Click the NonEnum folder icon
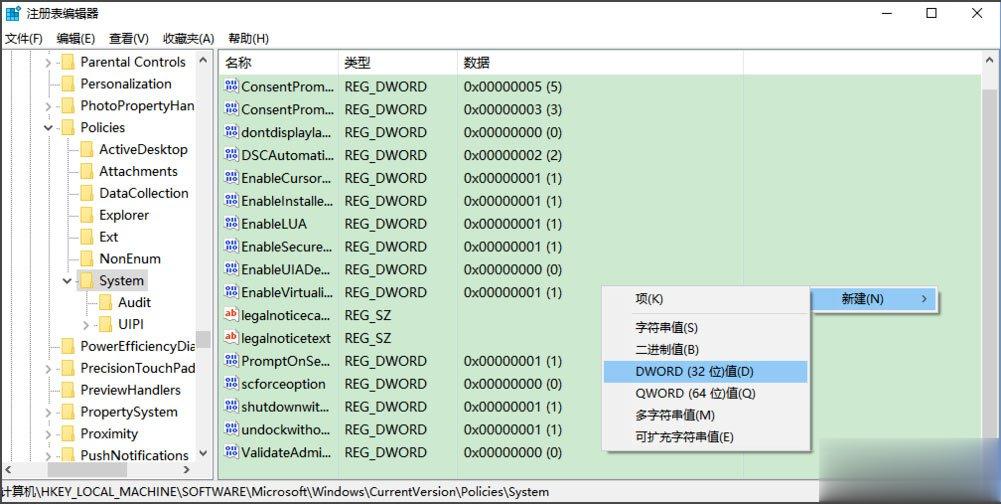Image resolution: width=1001 pixels, height=504 pixels. coord(87,259)
